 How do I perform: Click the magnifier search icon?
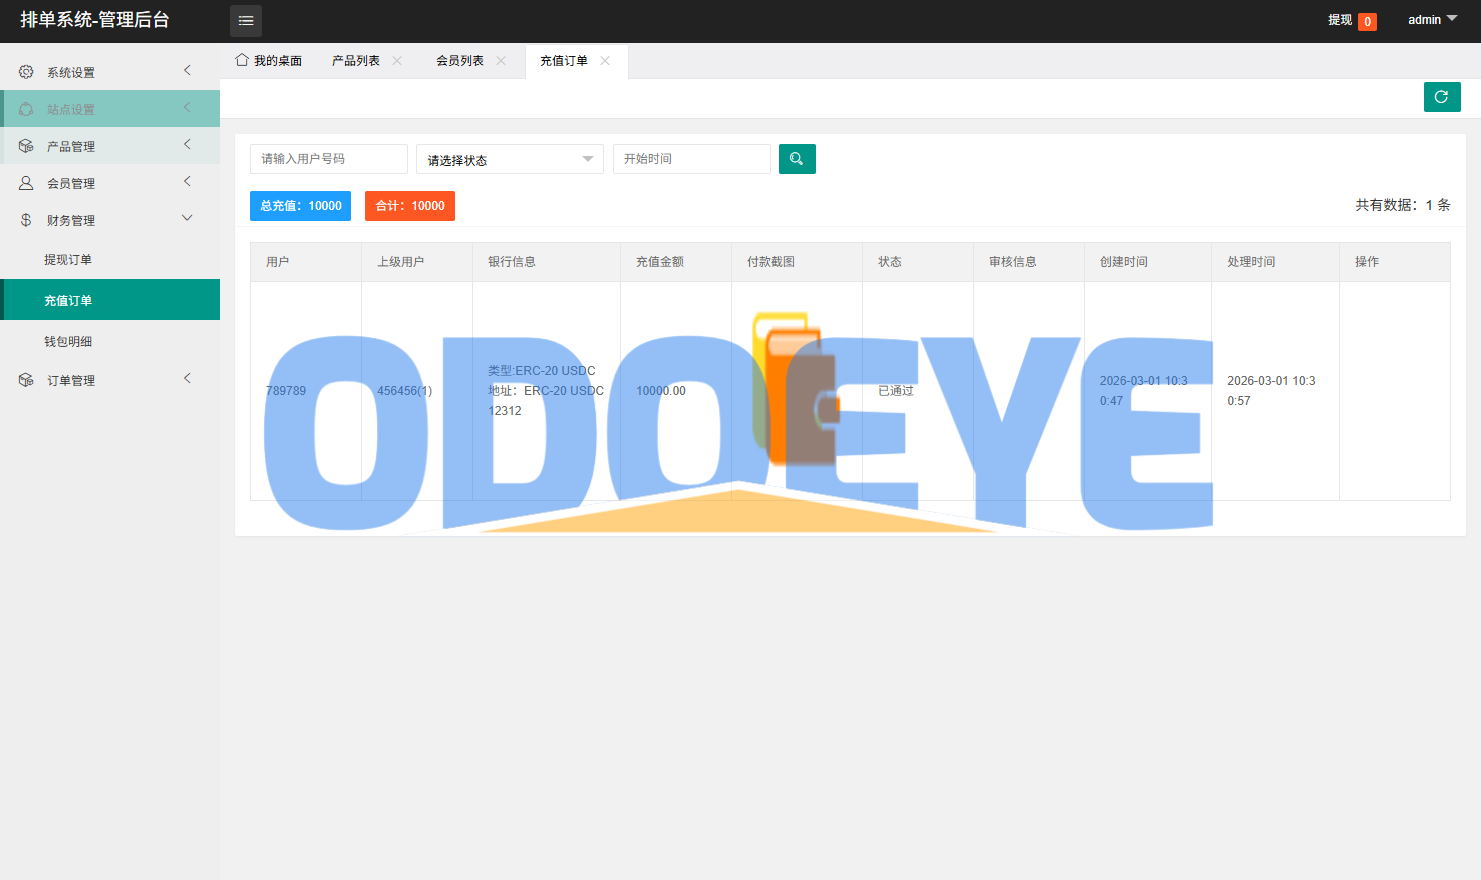click(x=797, y=158)
